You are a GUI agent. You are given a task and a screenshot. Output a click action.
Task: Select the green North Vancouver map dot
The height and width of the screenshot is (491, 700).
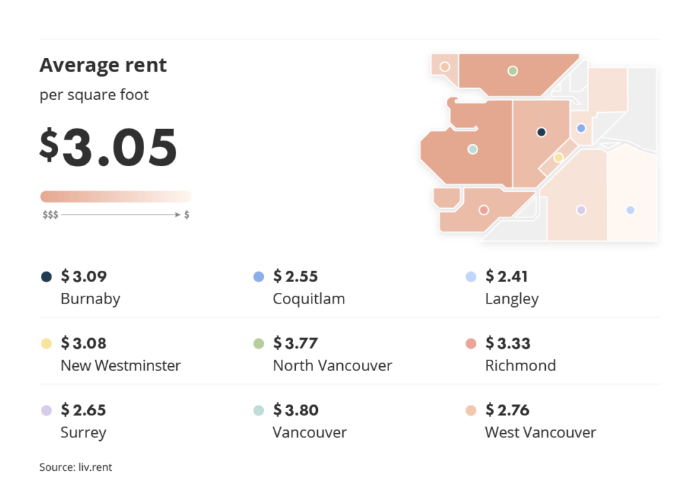(x=512, y=71)
